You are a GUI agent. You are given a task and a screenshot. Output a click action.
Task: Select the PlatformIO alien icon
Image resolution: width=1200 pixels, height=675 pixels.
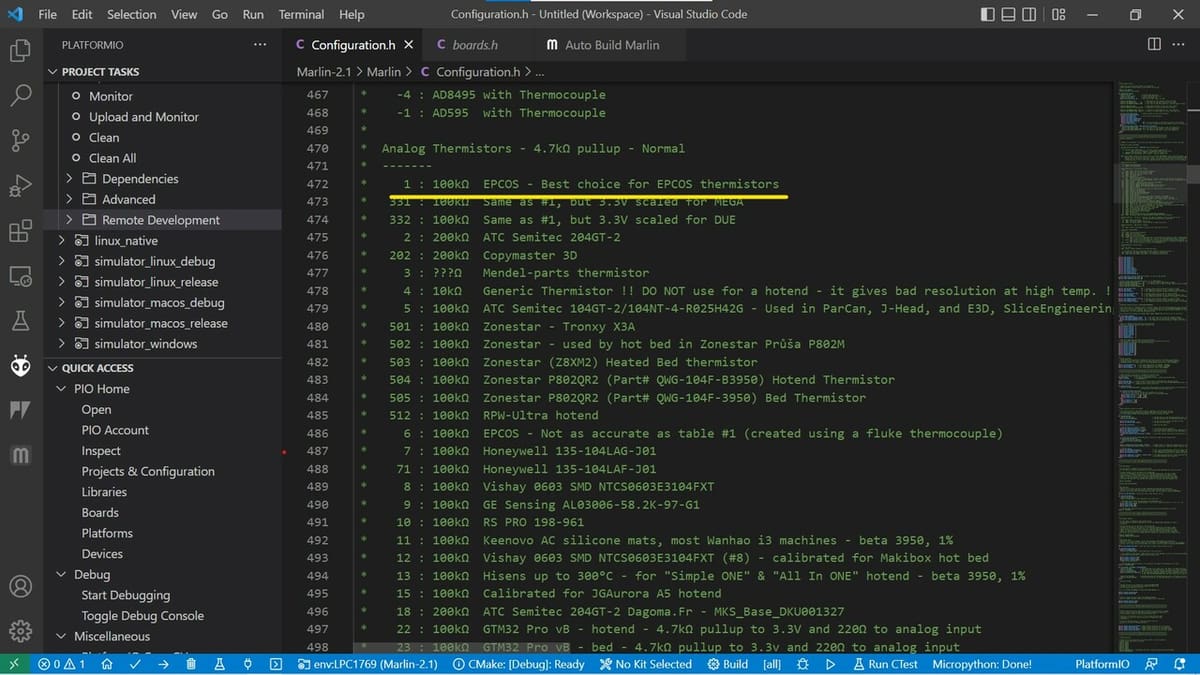20,366
